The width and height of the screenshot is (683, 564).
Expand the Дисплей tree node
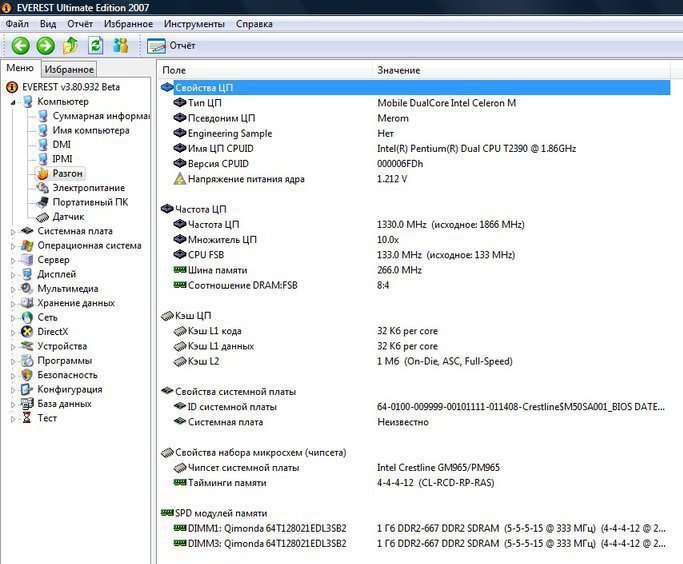point(13,275)
